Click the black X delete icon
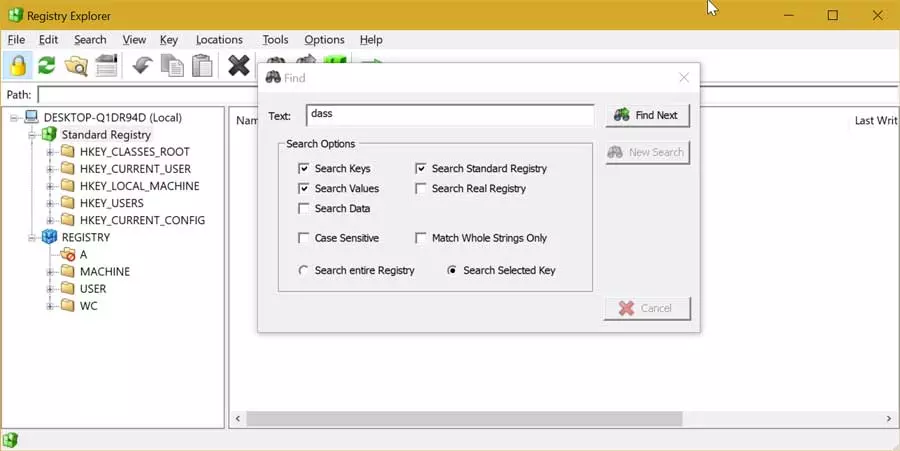 [x=239, y=65]
